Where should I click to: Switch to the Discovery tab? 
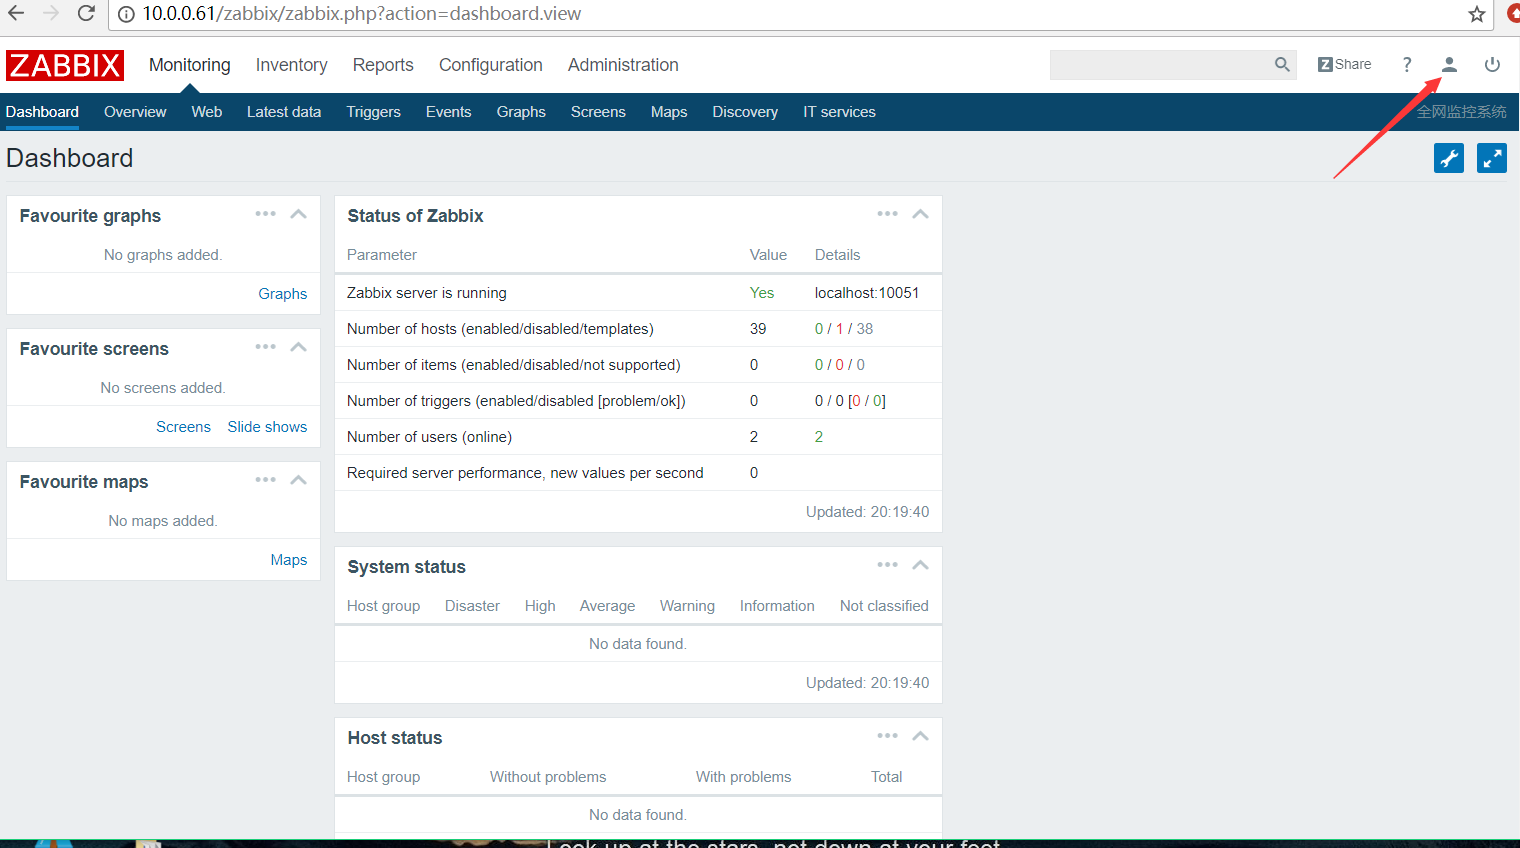(745, 112)
